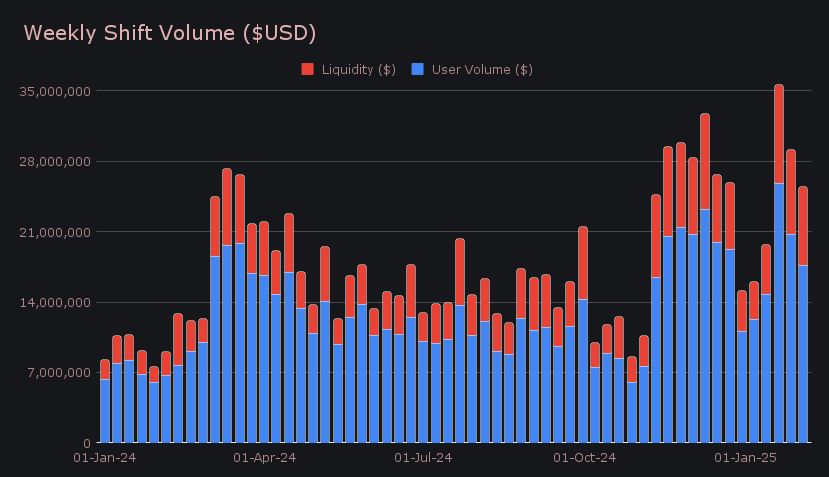
Task: Click the 21,000,000 y-axis label
Action: click(56, 232)
